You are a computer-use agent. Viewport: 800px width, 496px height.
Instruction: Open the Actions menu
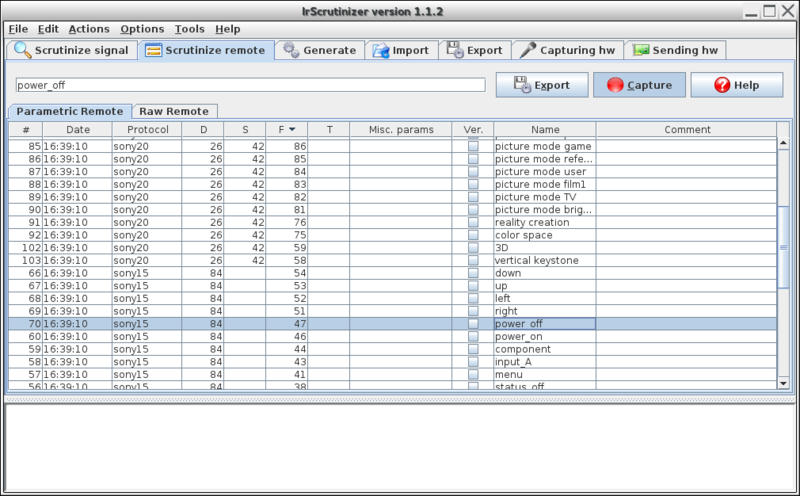click(89, 29)
